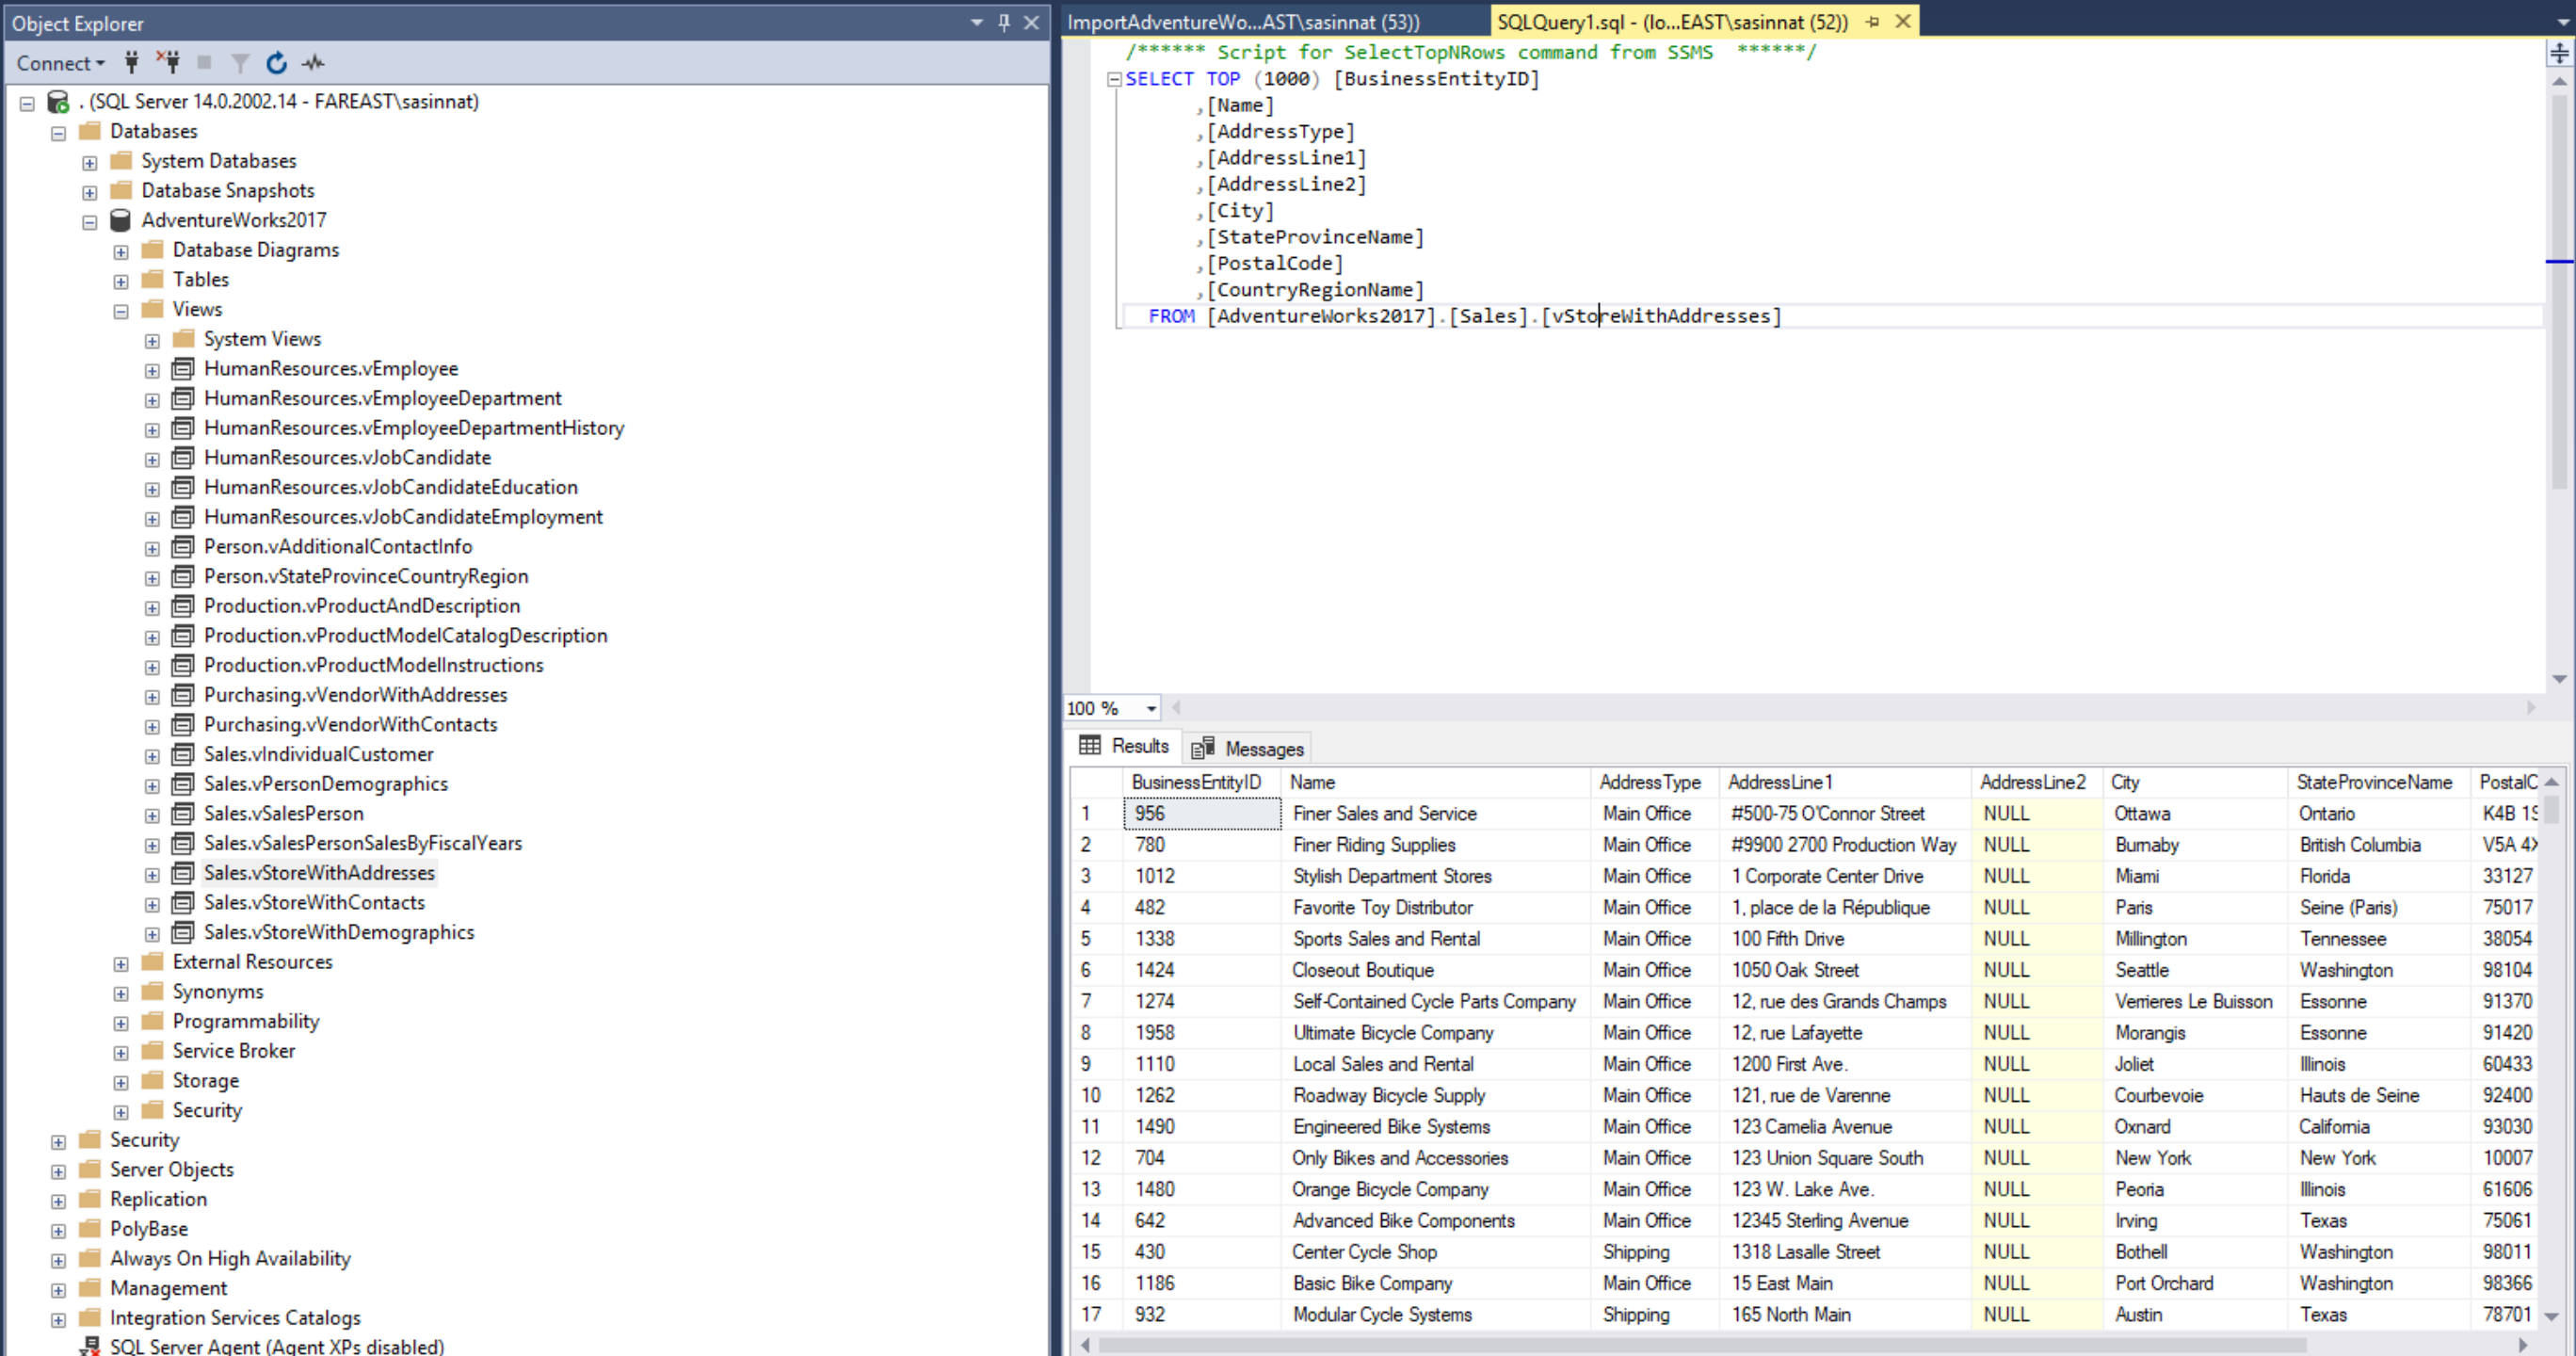Click the HumanResources.vEmployee view icon
The image size is (2576, 1356).
(183, 369)
